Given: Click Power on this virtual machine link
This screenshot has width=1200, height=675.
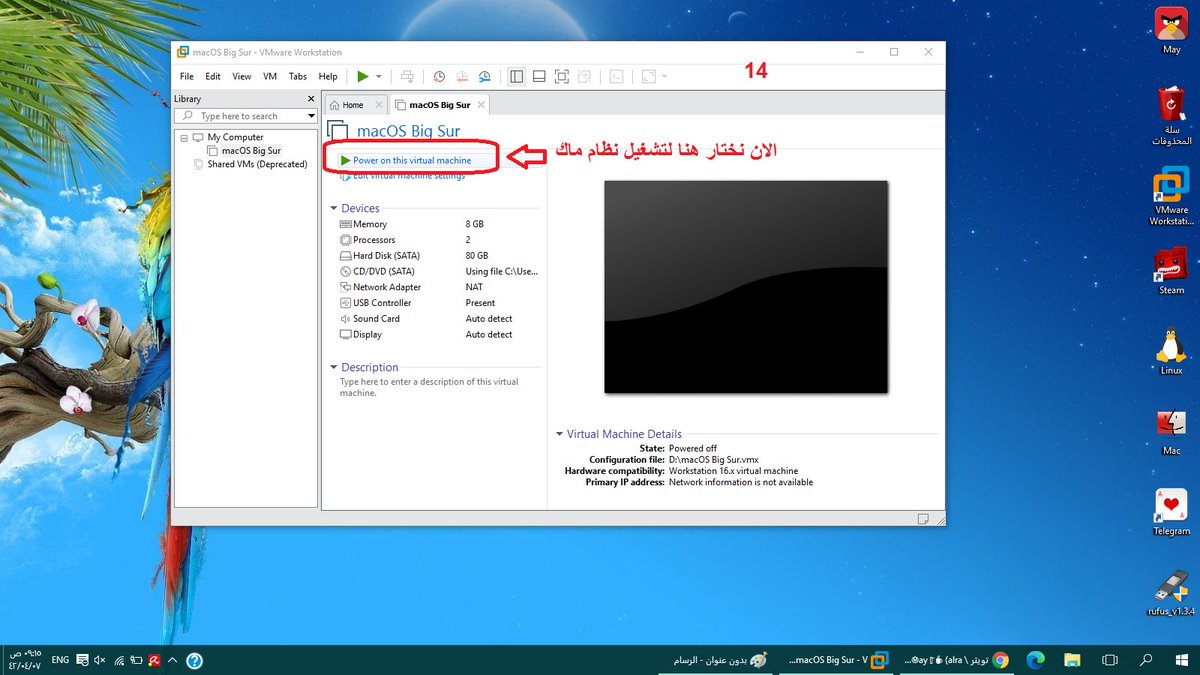Looking at the screenshot, I should (x=412, y=160).
